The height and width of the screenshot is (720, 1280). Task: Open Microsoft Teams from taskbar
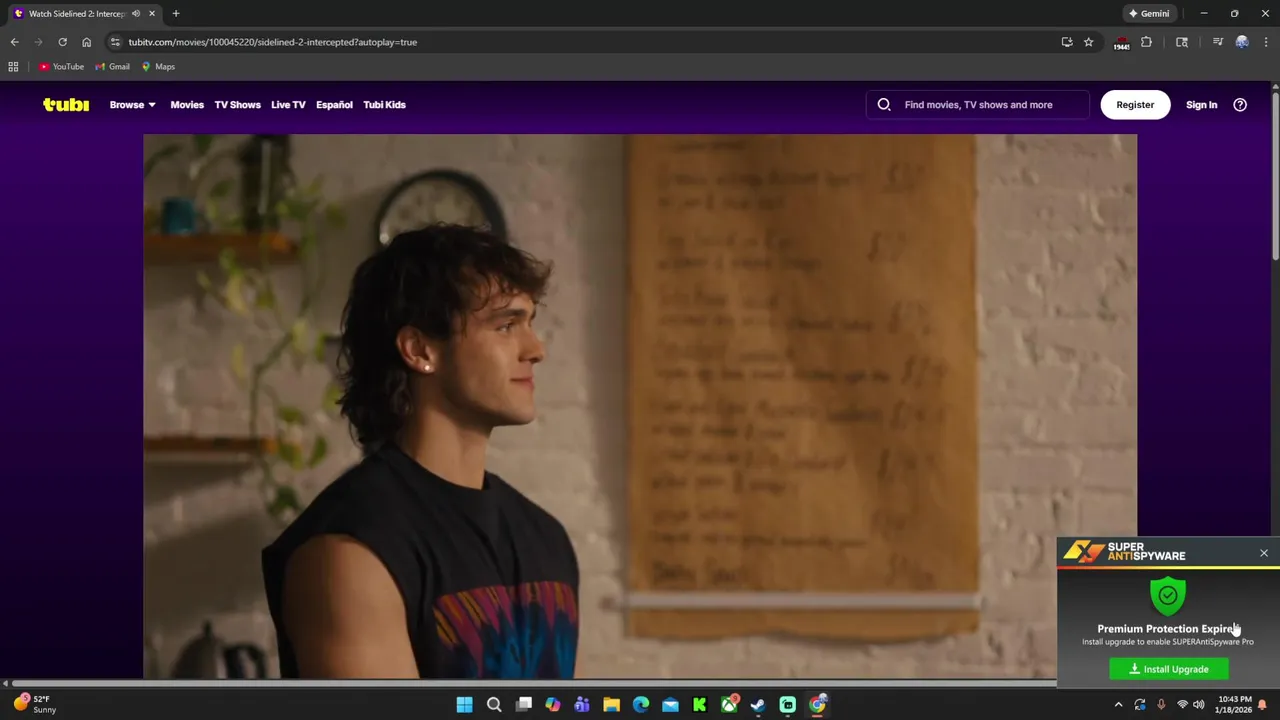tap(582, 705)
